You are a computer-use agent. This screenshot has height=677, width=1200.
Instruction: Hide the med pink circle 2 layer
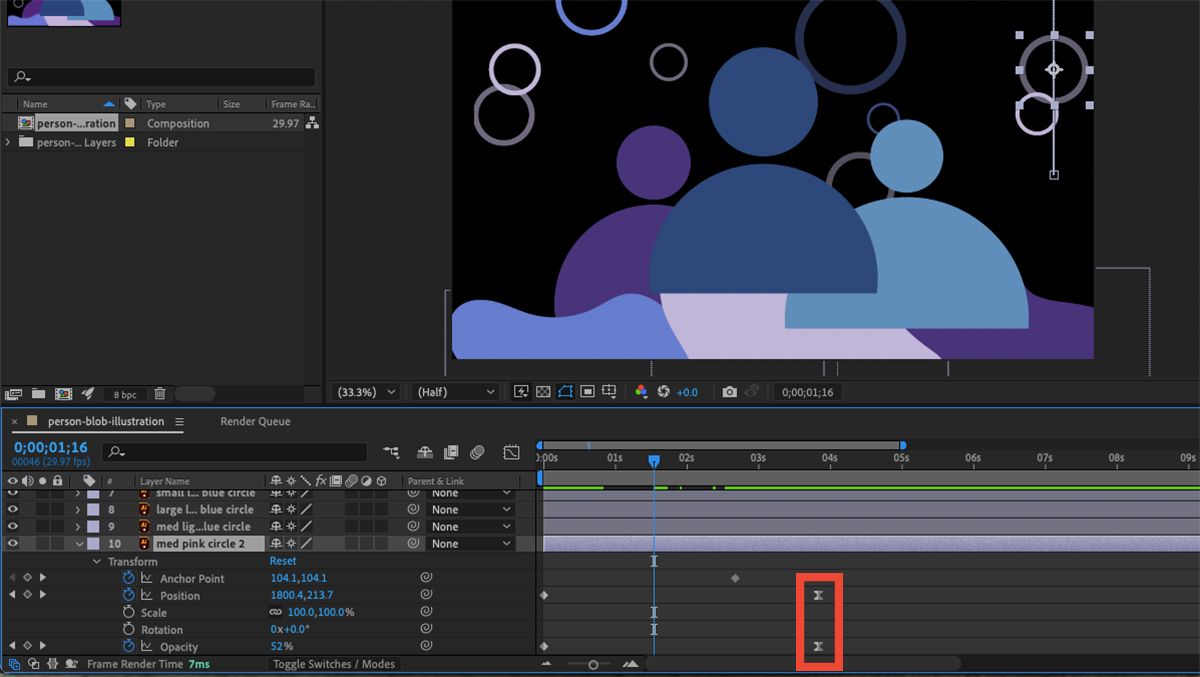(x=10, y=543)
